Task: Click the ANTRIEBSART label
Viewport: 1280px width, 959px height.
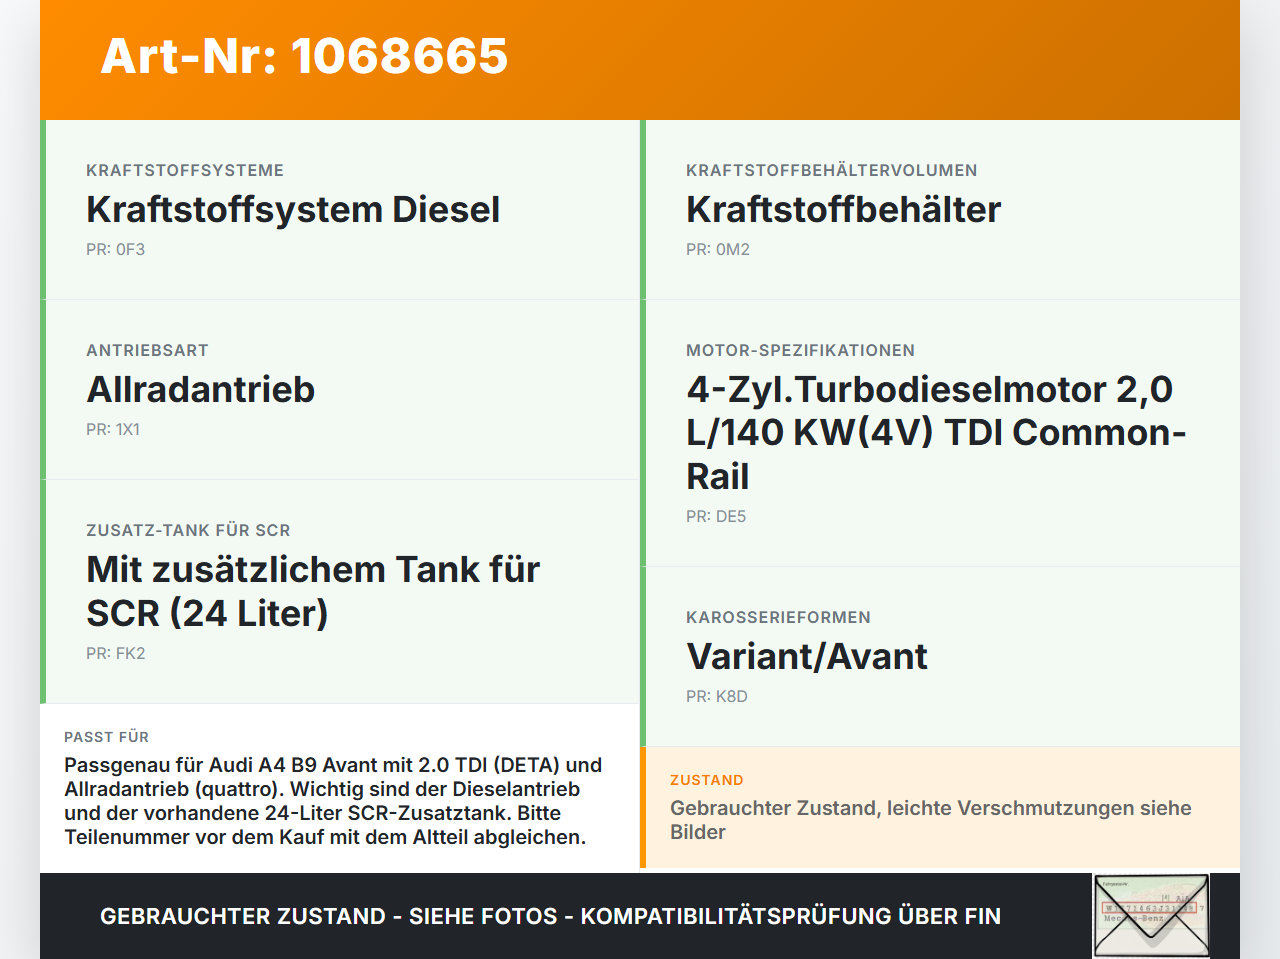Action: tap(147, 351)
